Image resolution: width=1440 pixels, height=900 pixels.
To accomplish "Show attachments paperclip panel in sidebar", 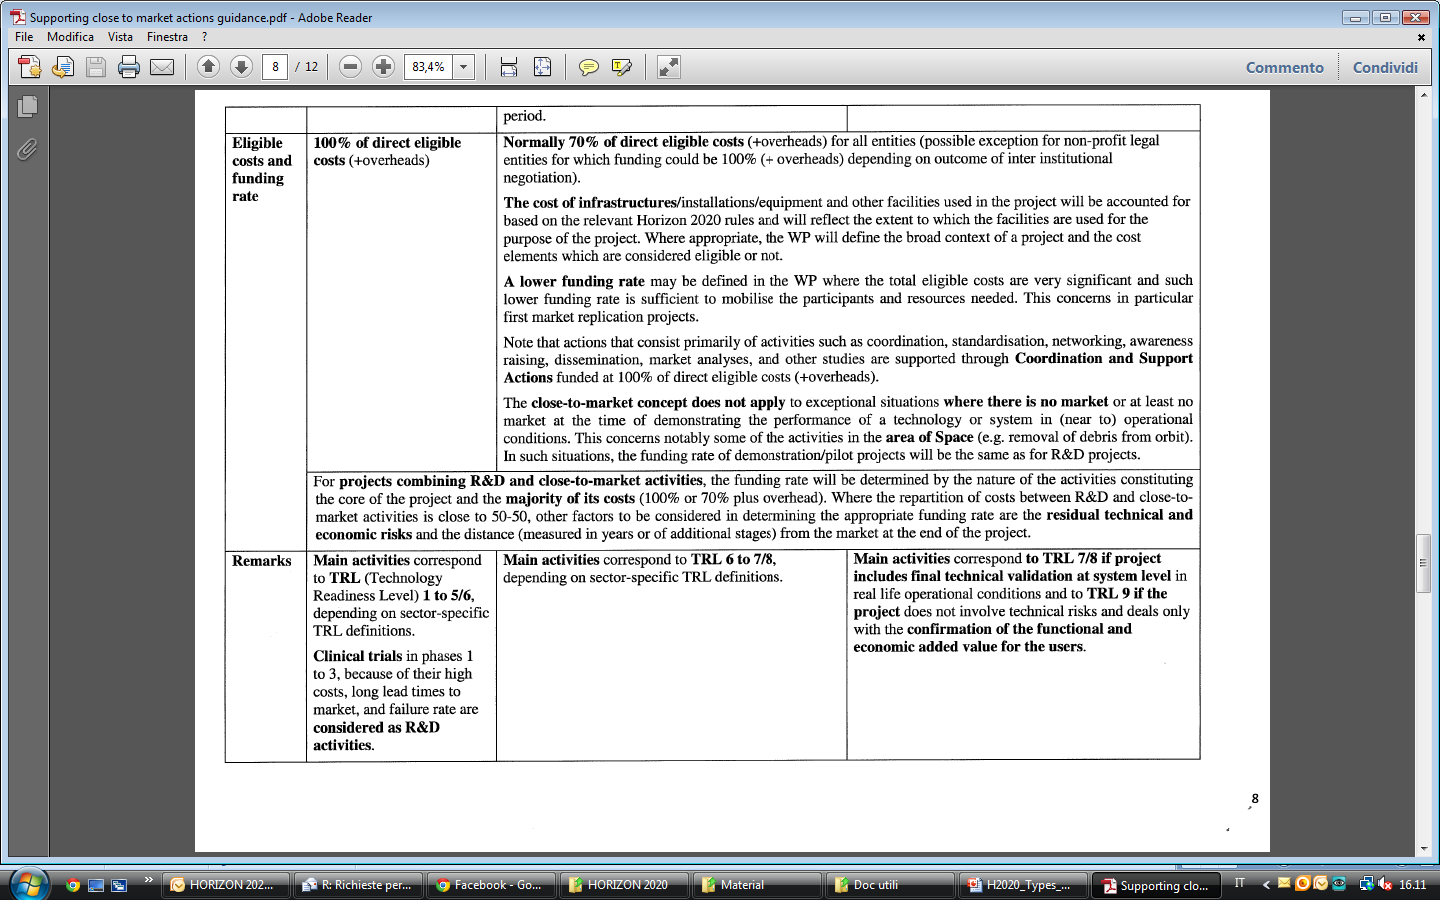I will point(27,150).
